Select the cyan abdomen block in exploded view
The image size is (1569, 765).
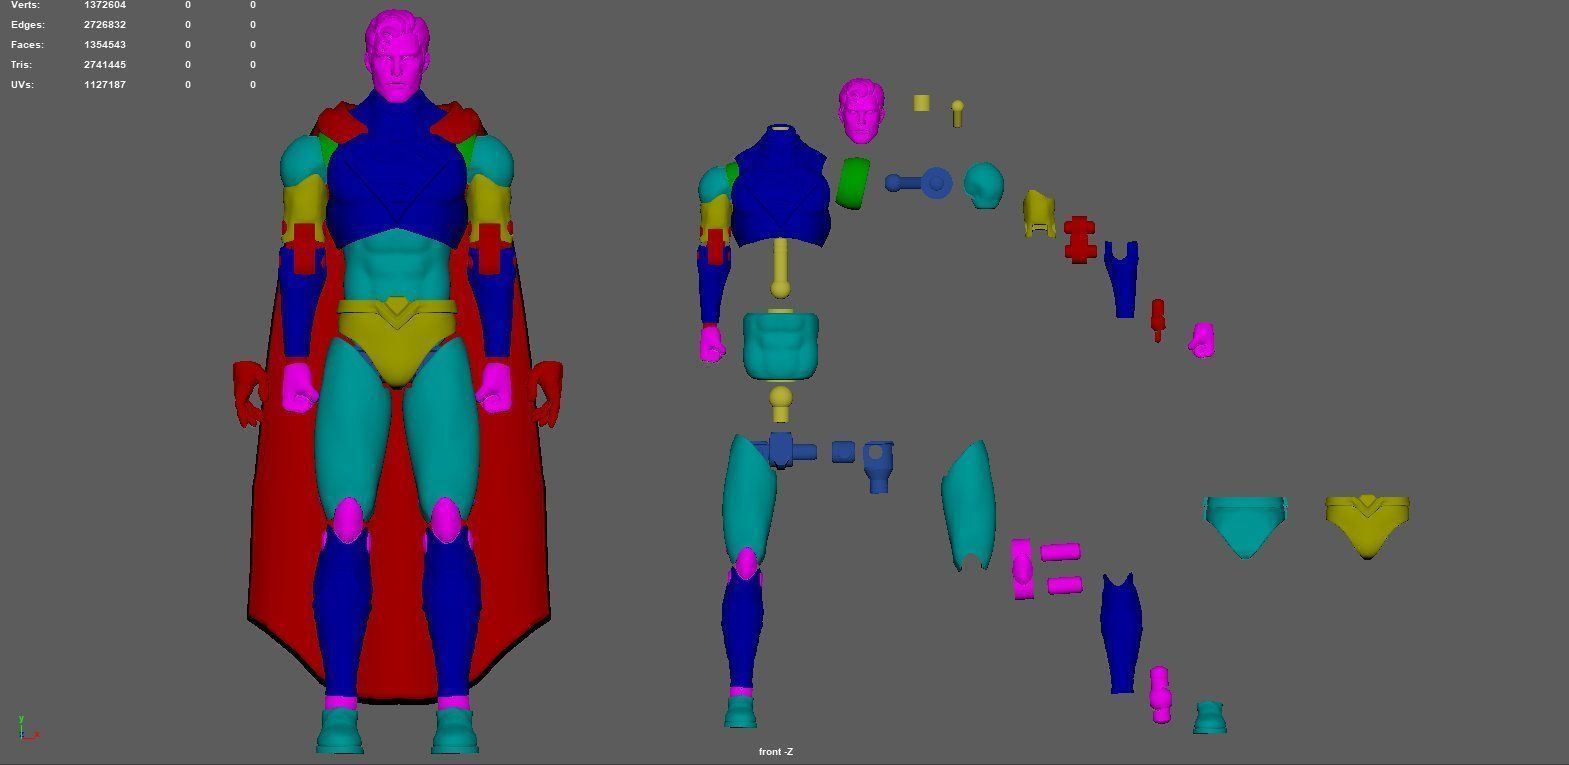pyautogui.click(x=781, y=346)
